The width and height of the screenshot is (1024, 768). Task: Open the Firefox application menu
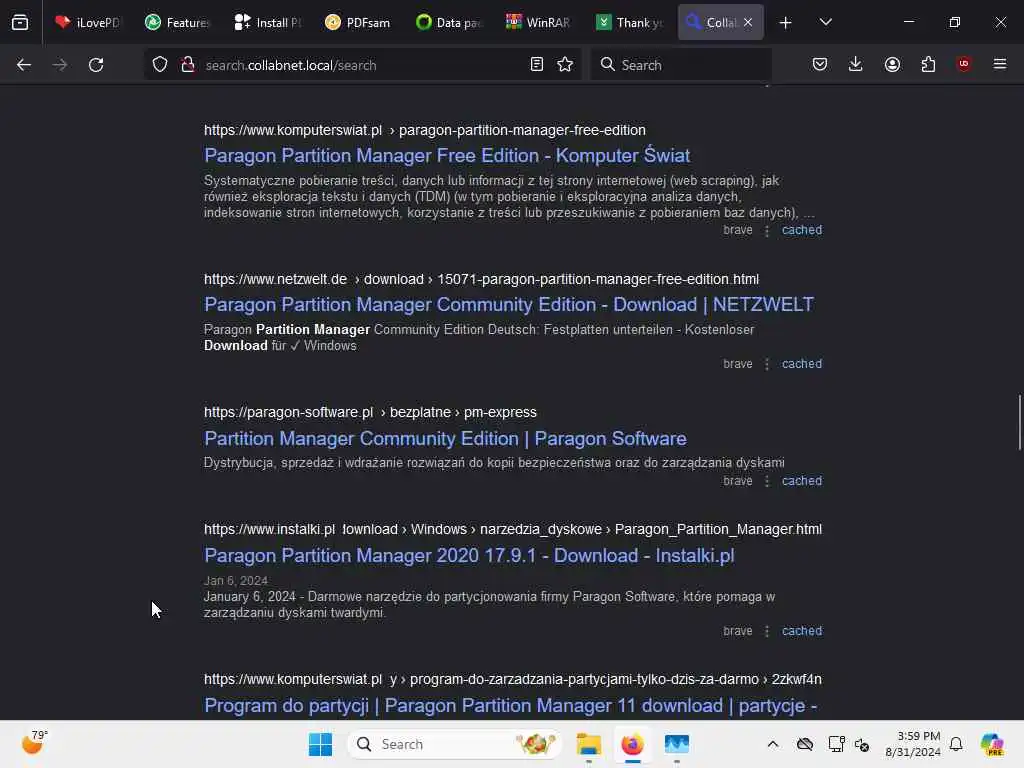[1000, 65]
